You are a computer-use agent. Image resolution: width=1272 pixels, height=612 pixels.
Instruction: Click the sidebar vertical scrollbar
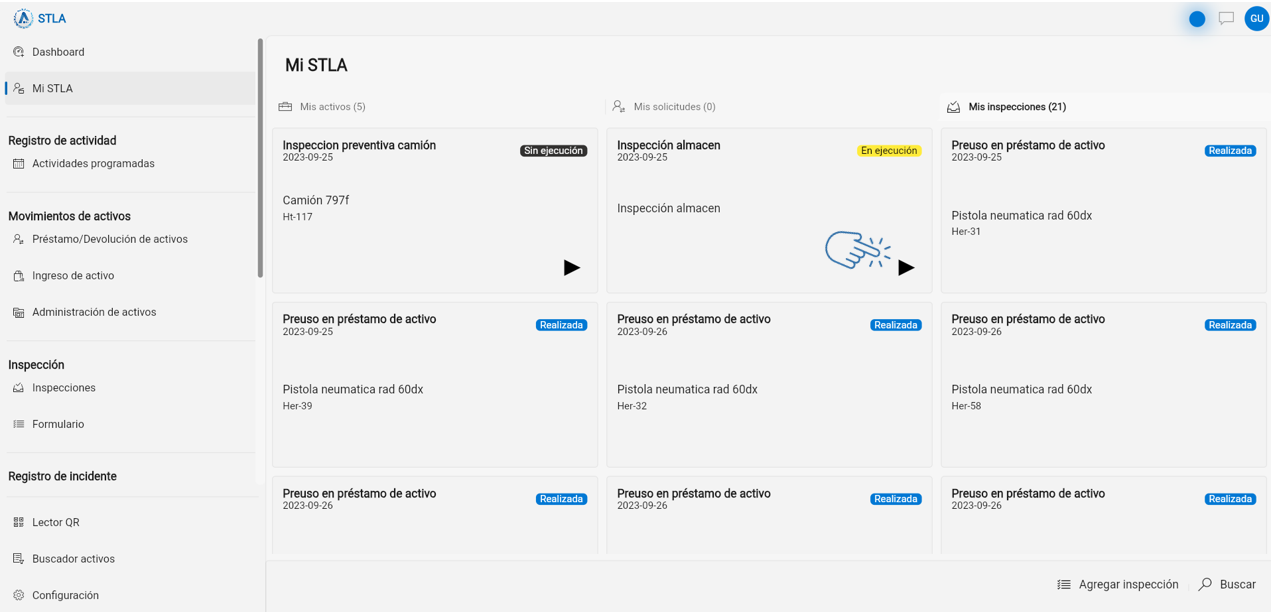pos(260,158)
